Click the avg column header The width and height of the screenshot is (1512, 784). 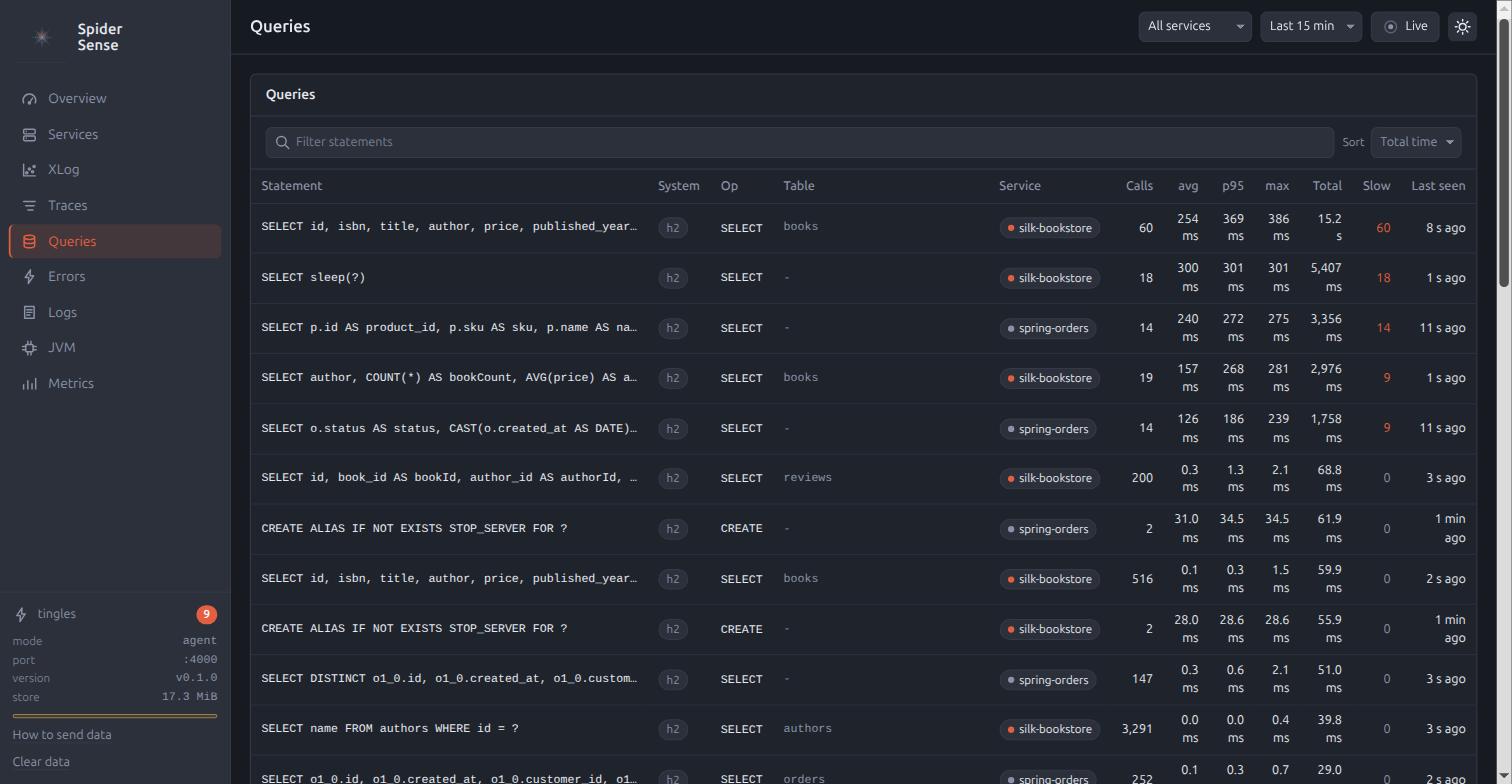[1188, 186]
